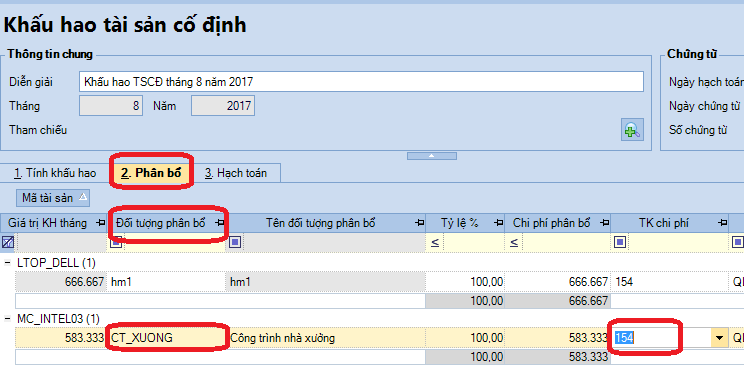744x368 pixels.
Task: Open filter operator for Đối tượng phân bổ
Action: [x=116, y=243]
